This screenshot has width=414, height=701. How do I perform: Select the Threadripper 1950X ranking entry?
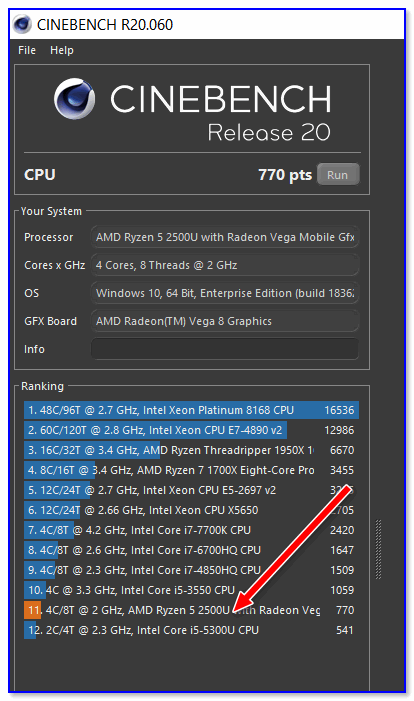(x=191, y=450)
